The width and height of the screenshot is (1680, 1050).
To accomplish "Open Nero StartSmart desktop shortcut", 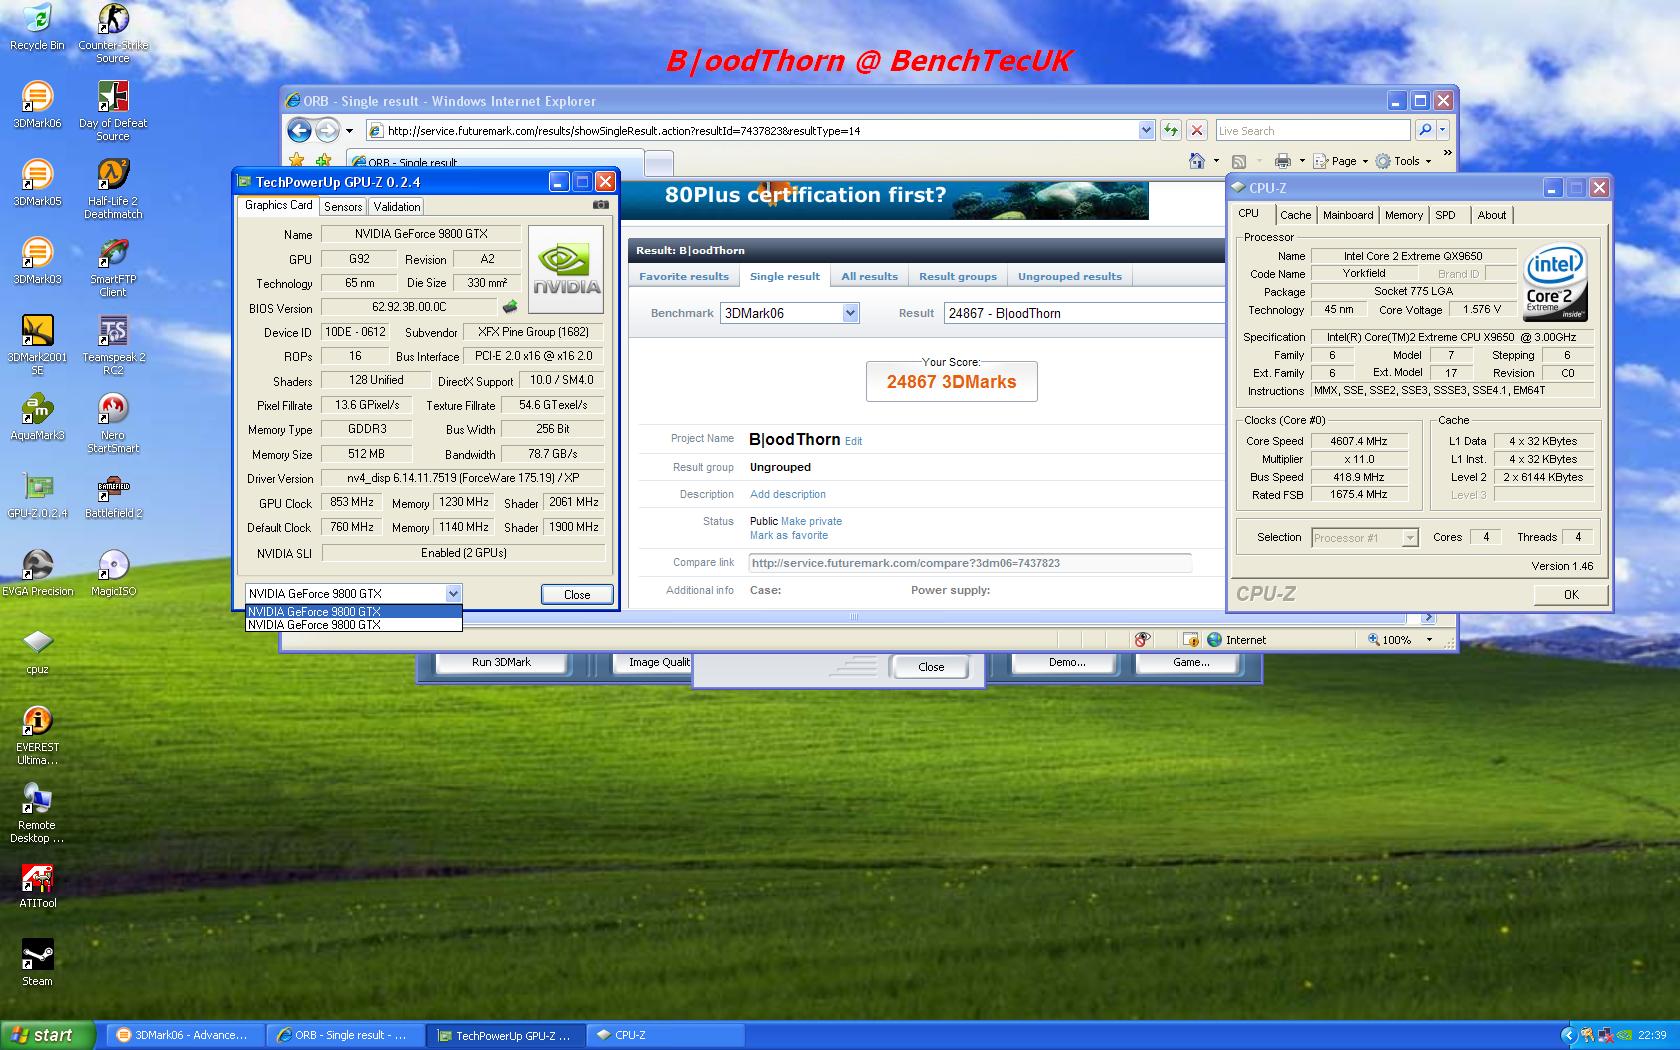I will click(113, 422).
